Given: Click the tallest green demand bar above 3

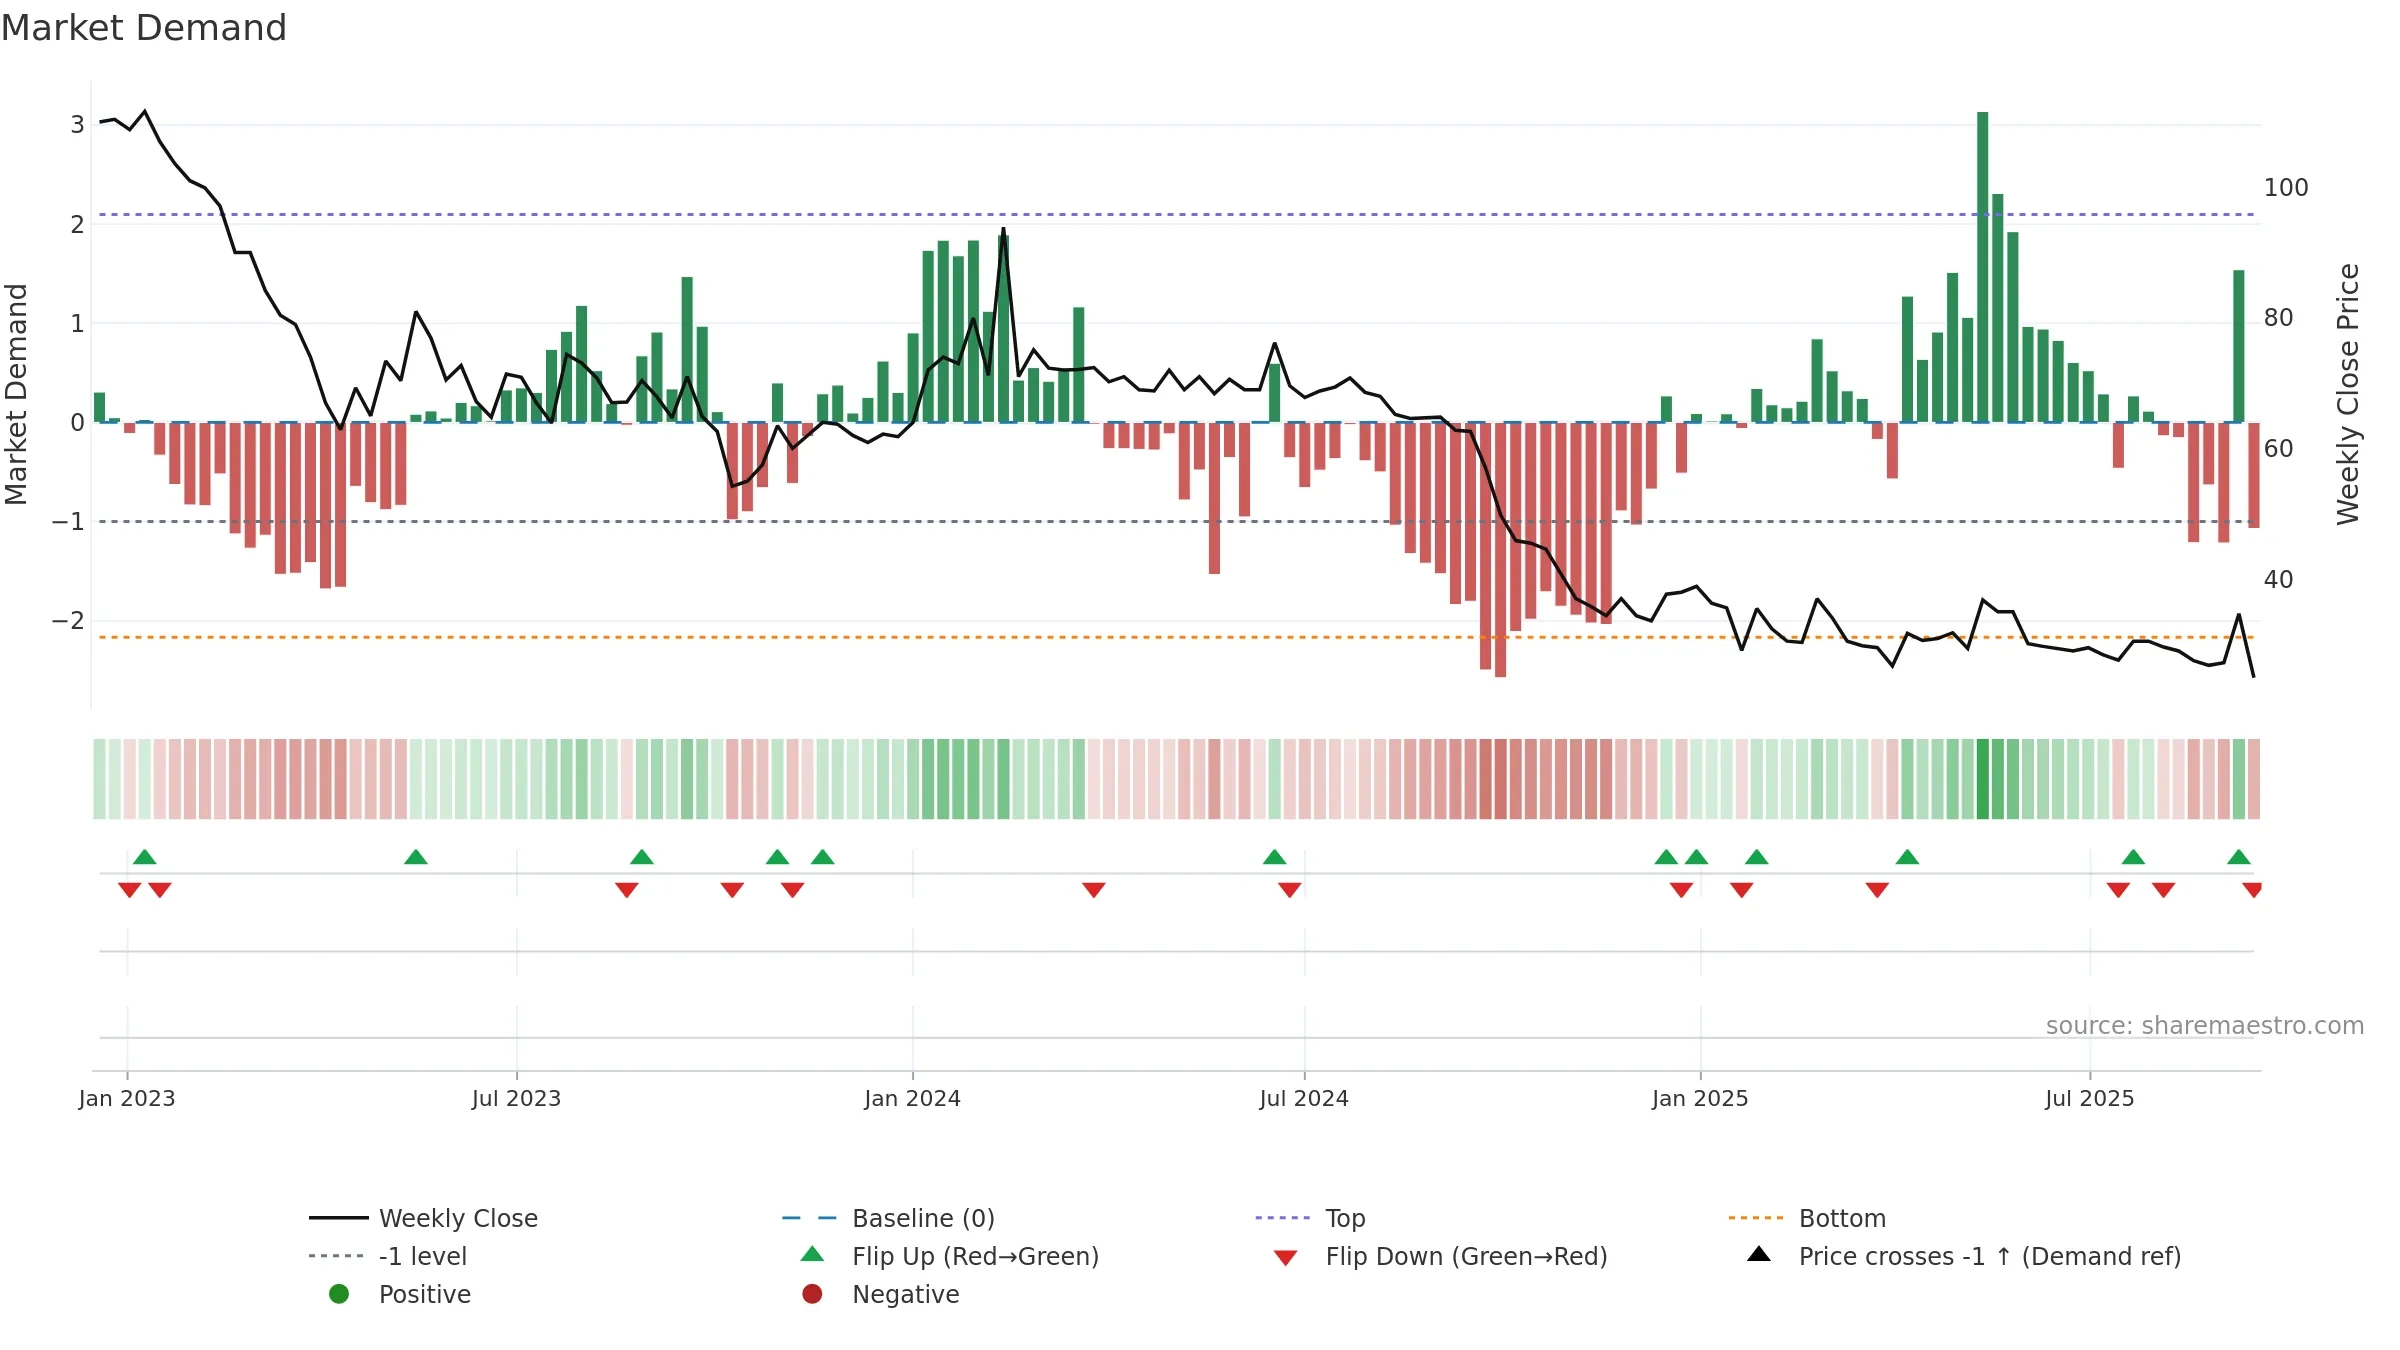Looking at the screenshot, I should click(1982, 267).
